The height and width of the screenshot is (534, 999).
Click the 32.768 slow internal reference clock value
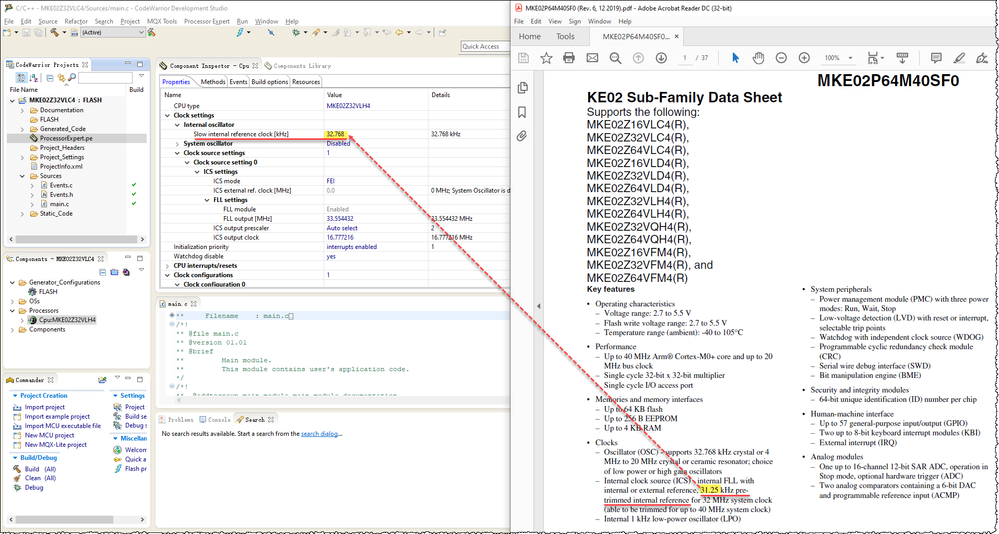[x=336, y=134]
